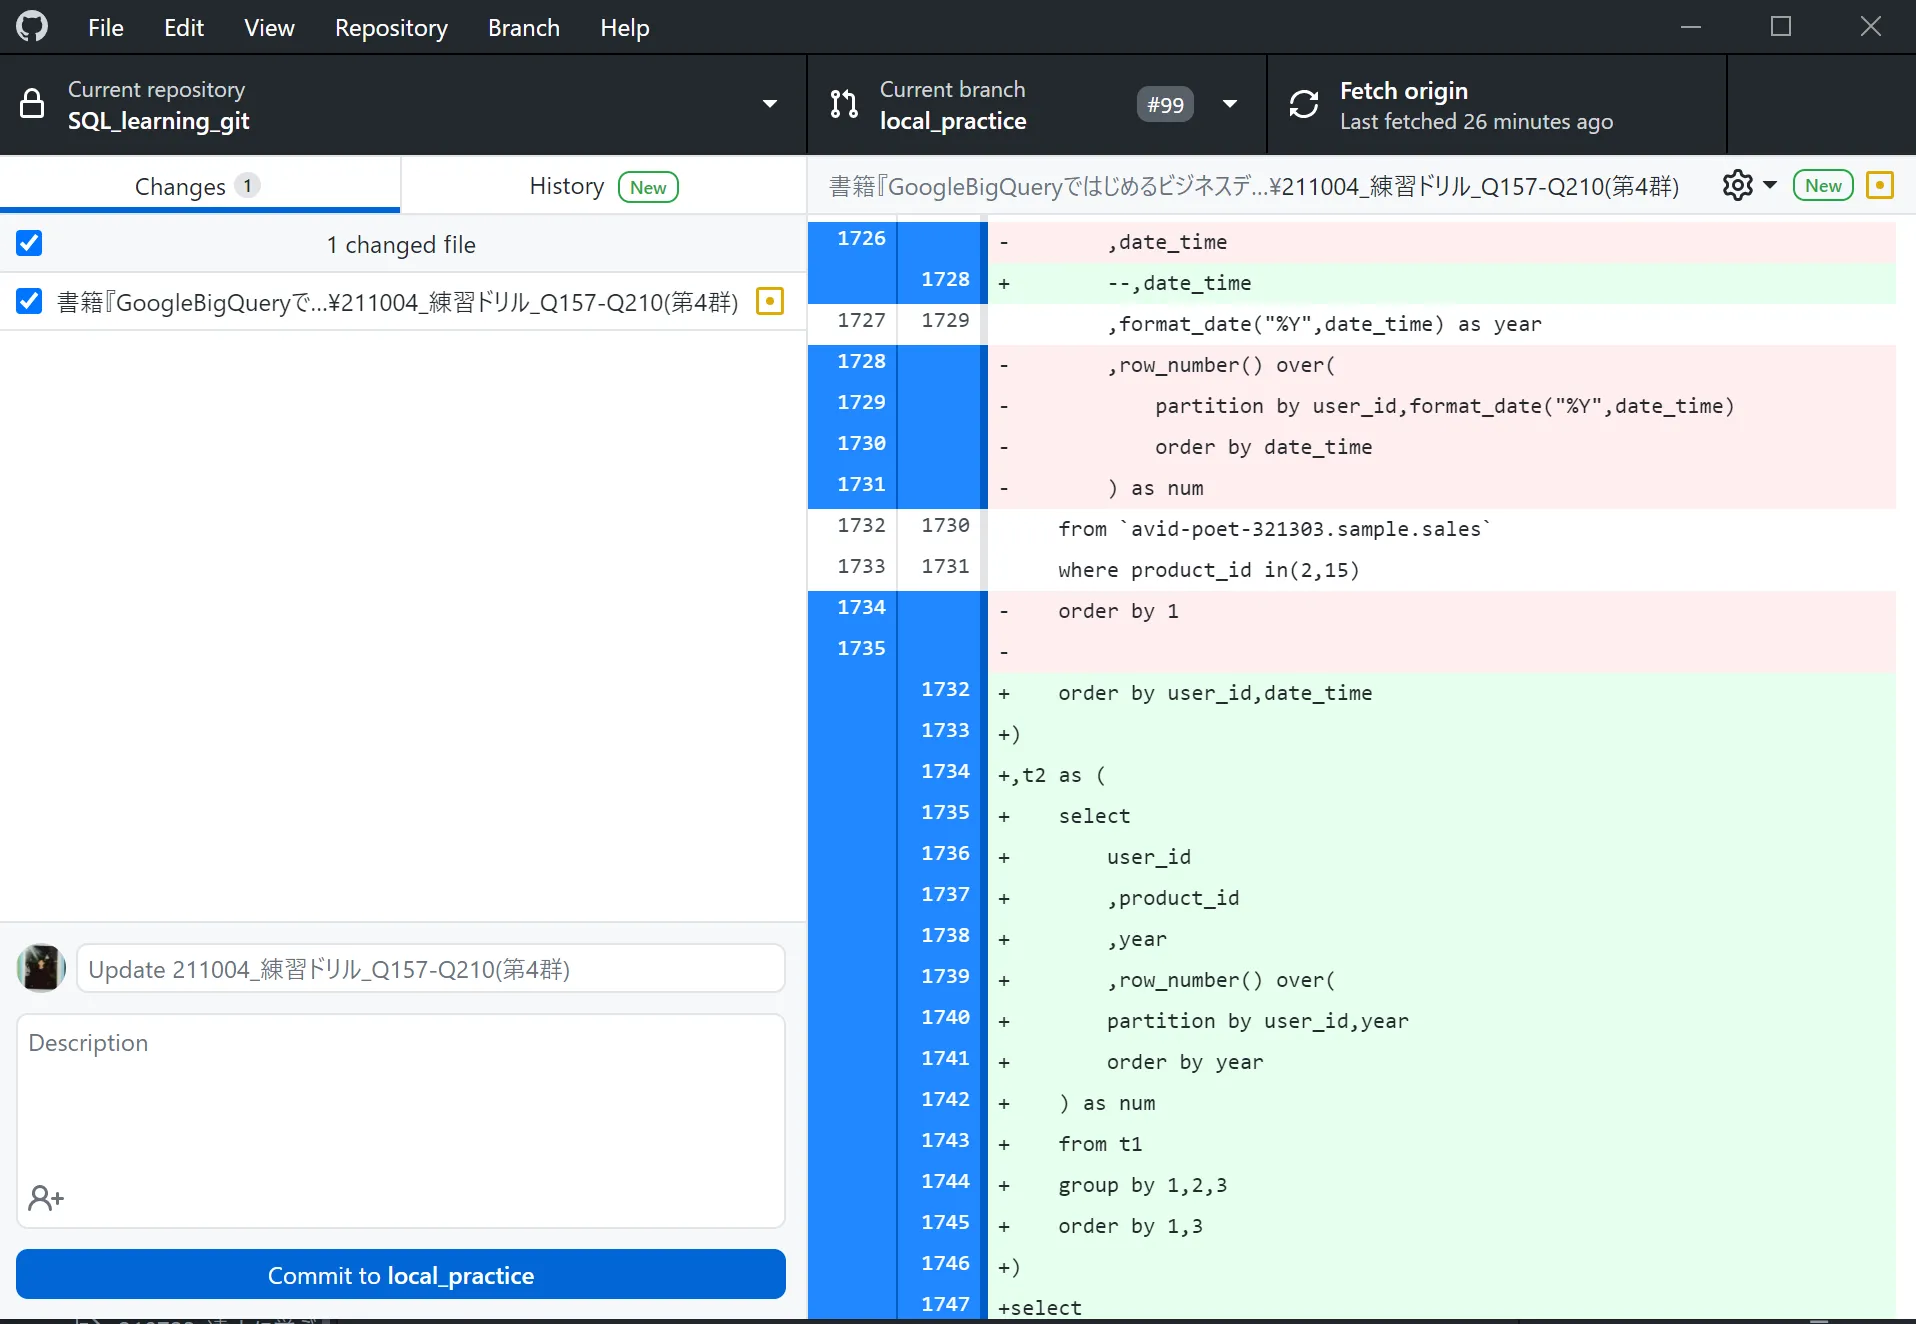Click modified status icon beside changed file
This screenshot has width=1916, height=1324.
click(770, 301)
